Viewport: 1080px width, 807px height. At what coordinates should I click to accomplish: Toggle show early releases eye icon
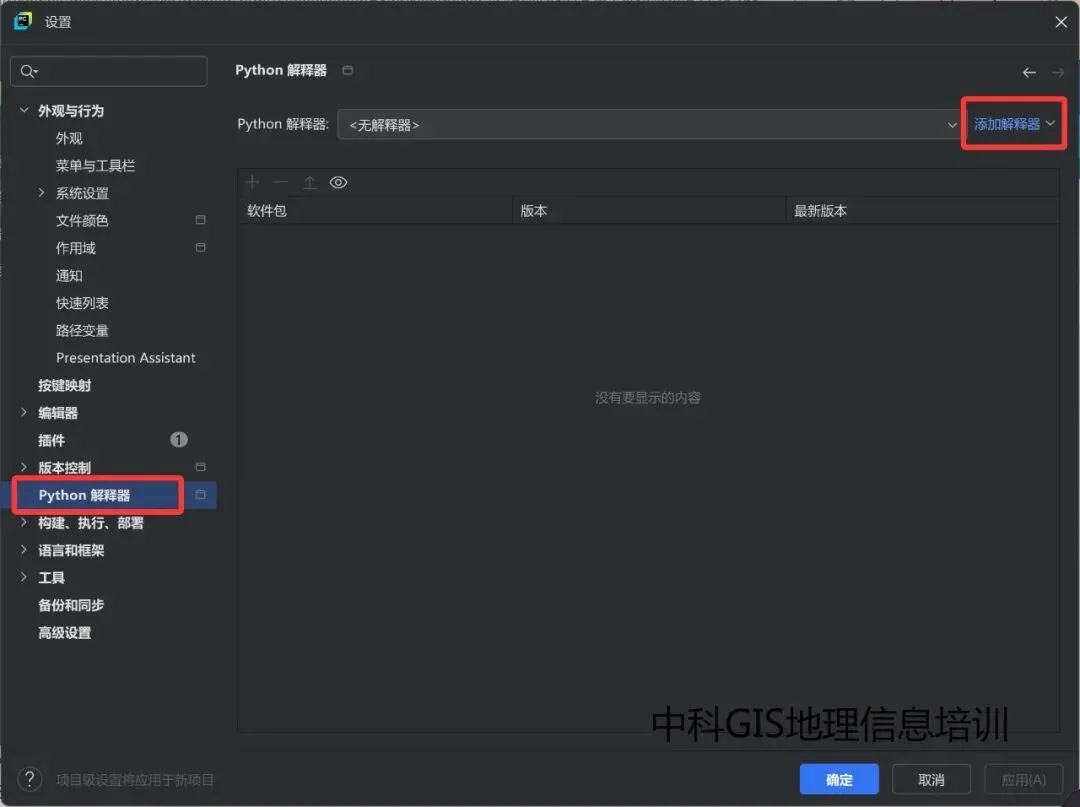coord(338,182)
